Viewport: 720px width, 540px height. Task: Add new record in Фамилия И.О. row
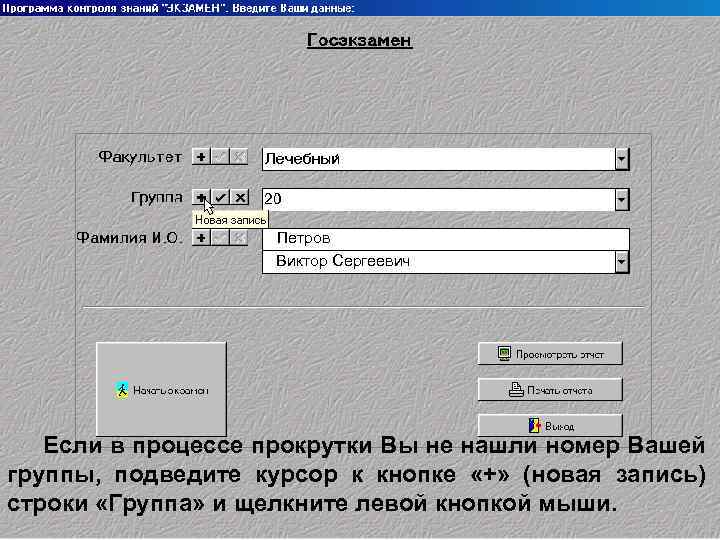(x=201, y=238)
